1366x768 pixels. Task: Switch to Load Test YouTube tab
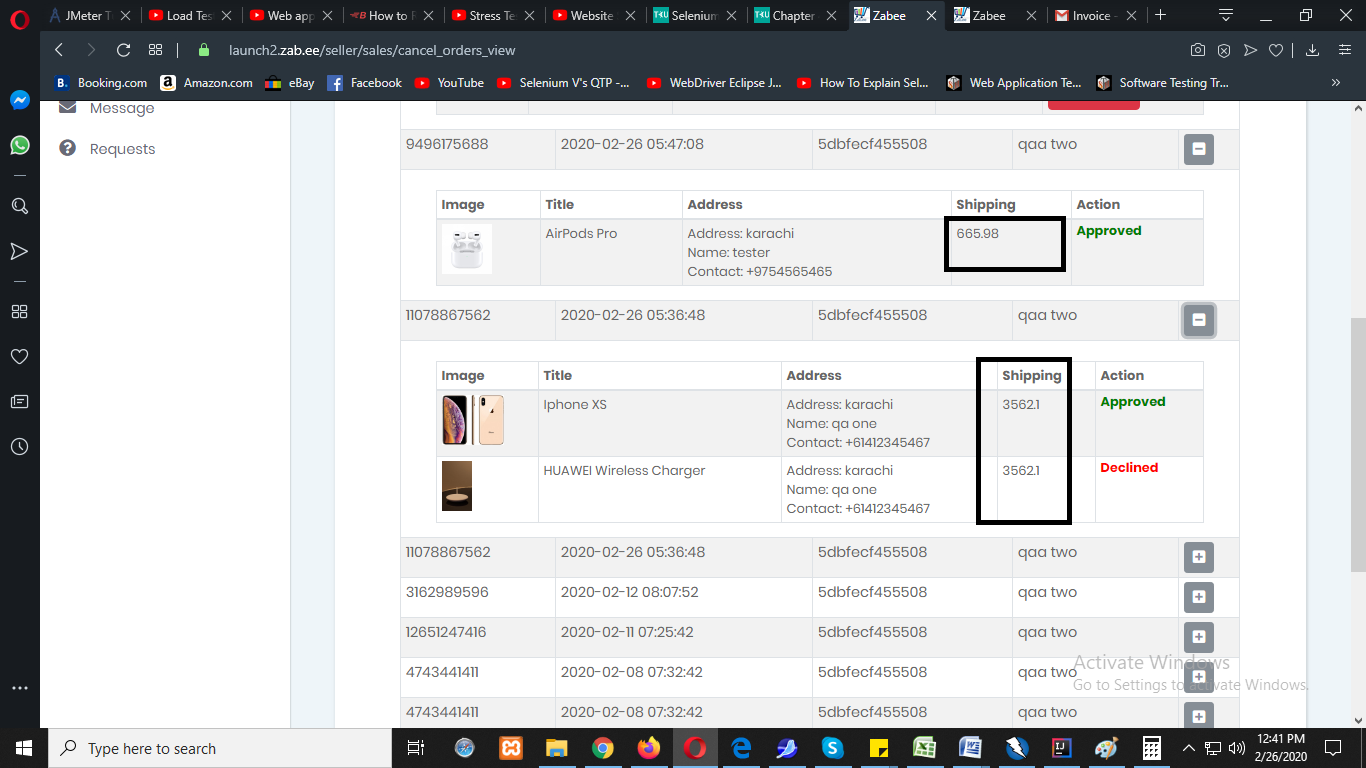coord(190,15)
